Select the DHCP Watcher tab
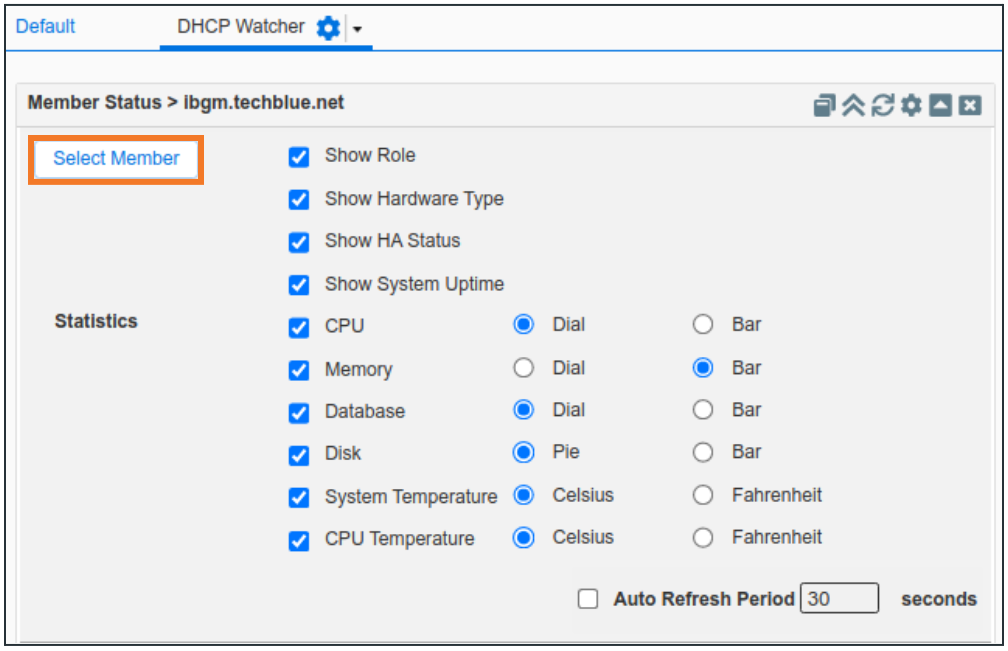The height and width of the screenshot is (651, 1008). coord(241,27)
